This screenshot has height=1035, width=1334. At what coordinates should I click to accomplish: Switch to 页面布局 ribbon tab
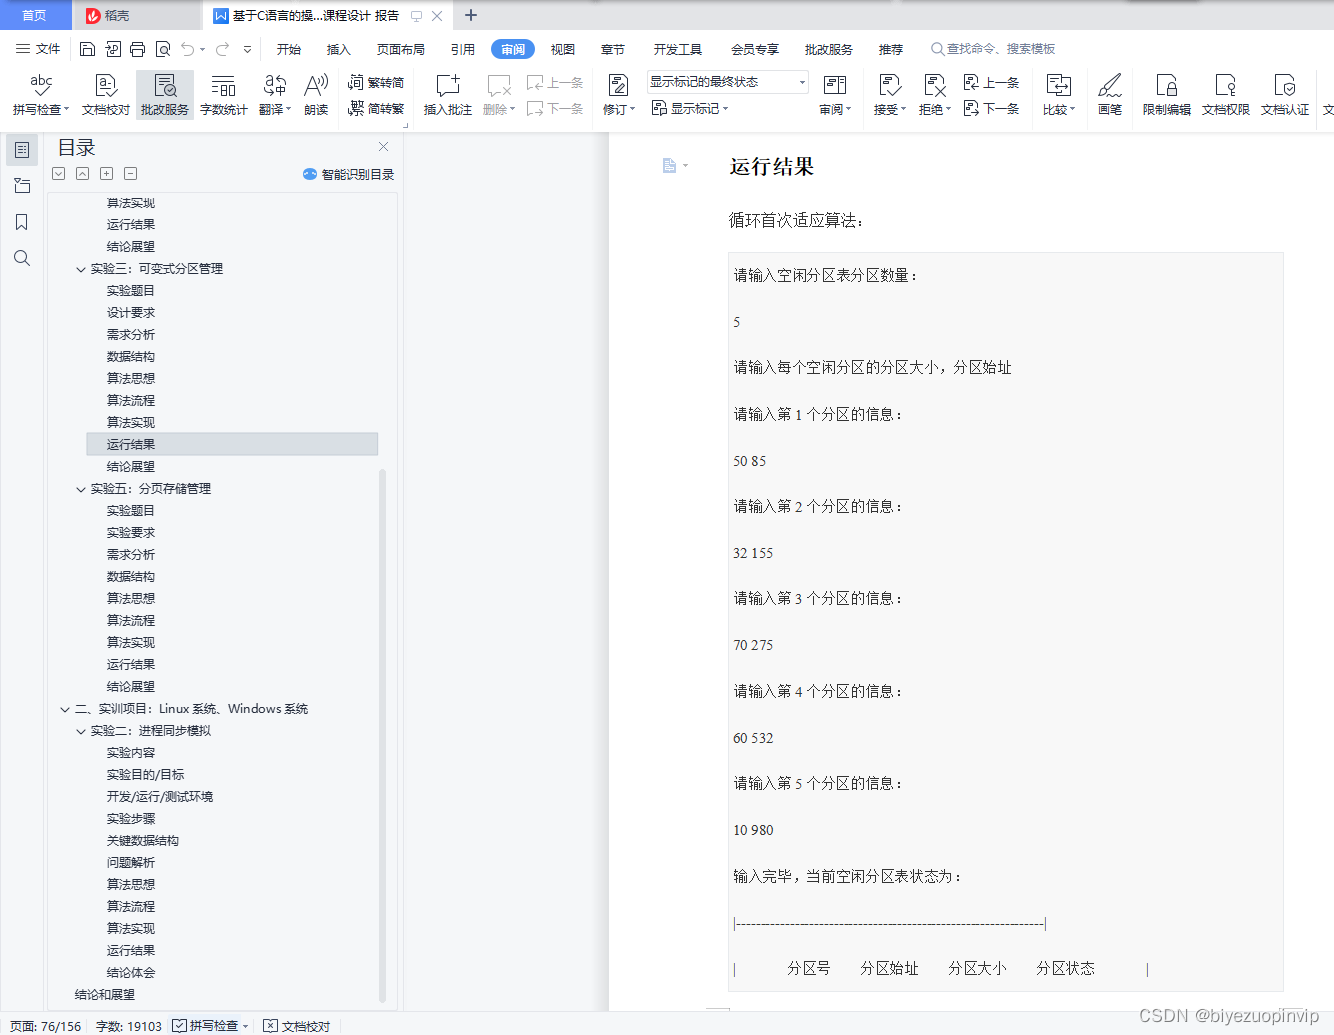401,49
